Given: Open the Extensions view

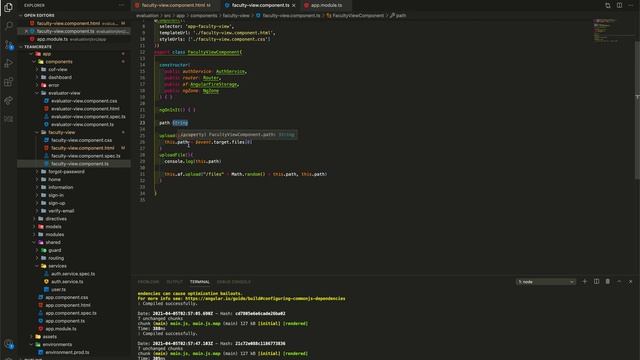Looking at the screenshot, I should (x=9, y=82).
